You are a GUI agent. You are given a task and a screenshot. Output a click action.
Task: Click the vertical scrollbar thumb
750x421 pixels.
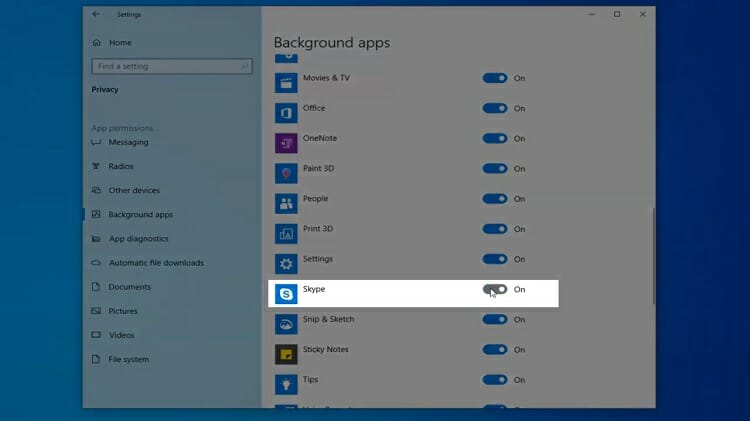[653, 256]
